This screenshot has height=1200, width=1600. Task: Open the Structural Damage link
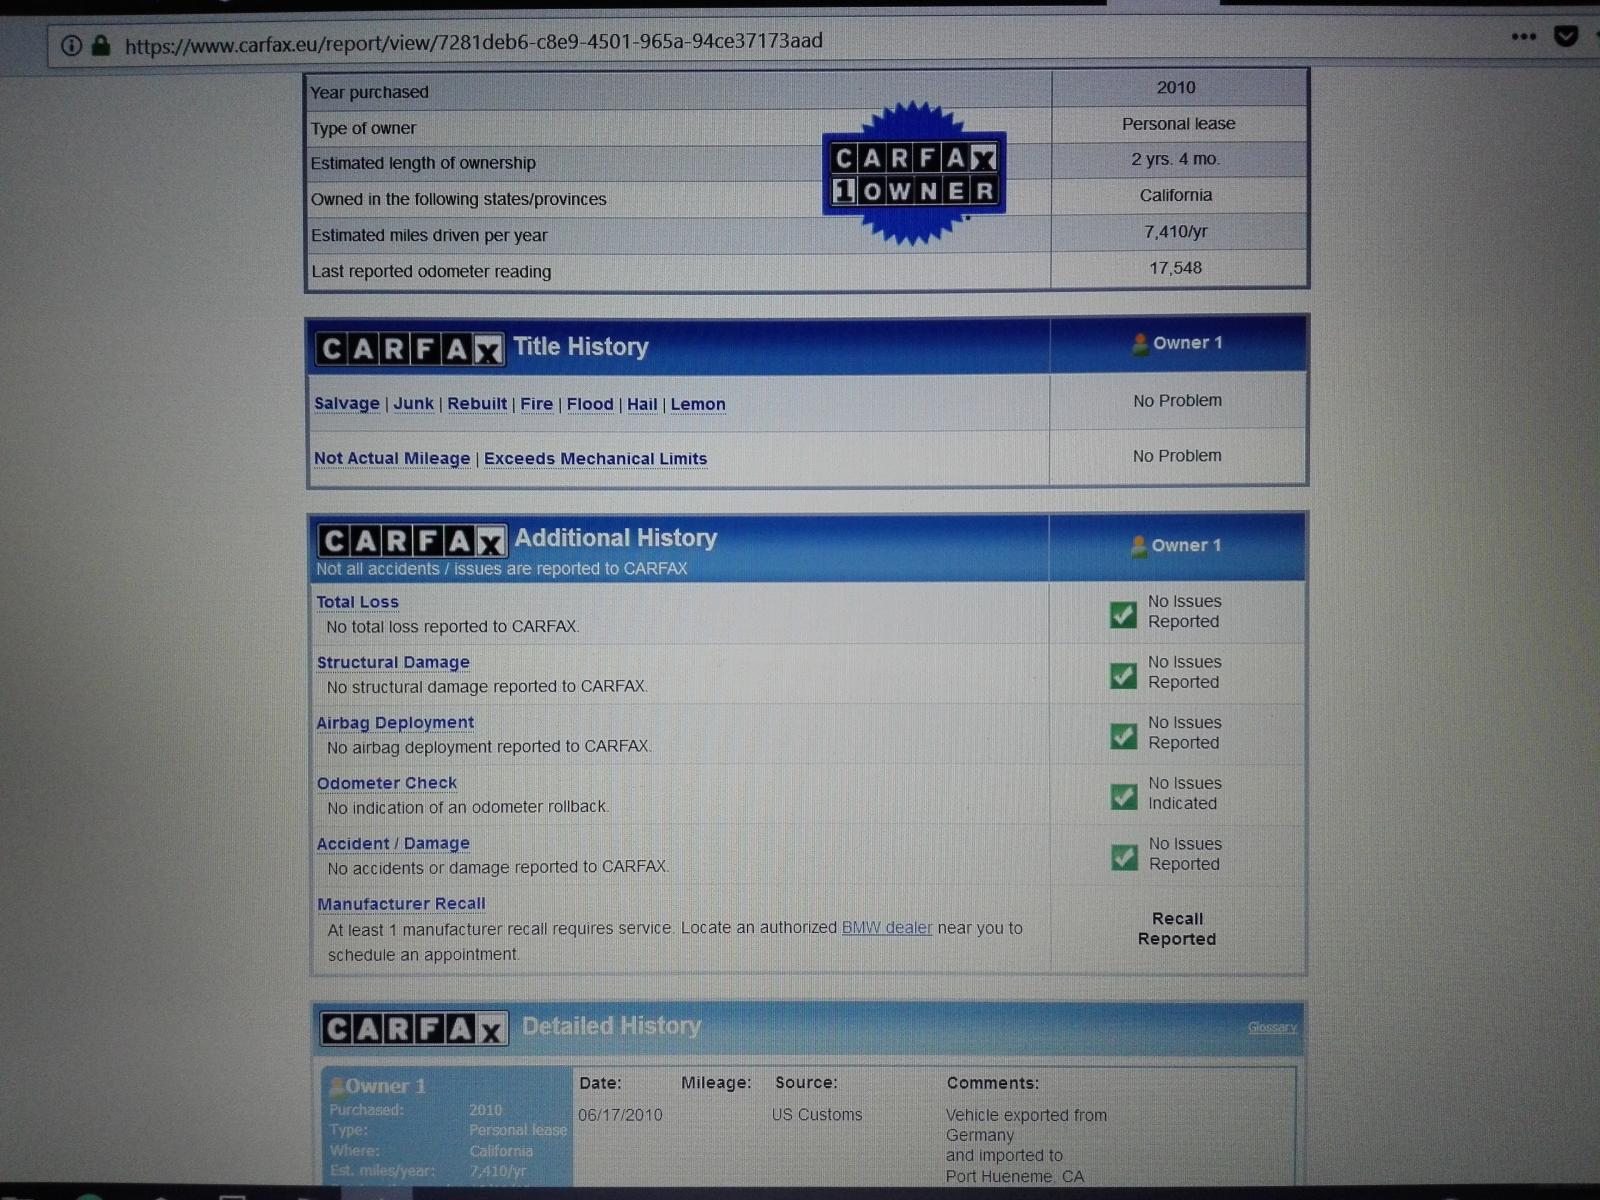pyautogui.click(x=392, y=662)
